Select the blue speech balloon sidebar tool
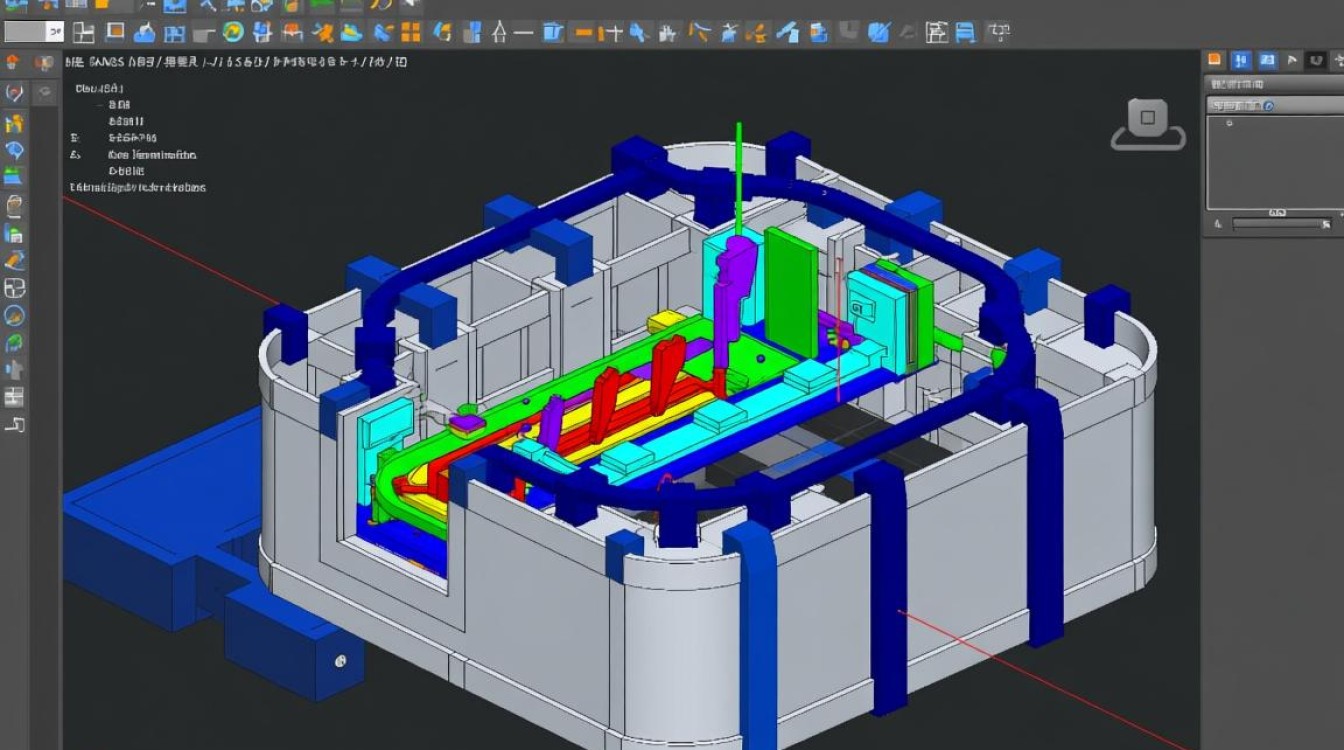1344x750 pixels. [x=14, y=151]
